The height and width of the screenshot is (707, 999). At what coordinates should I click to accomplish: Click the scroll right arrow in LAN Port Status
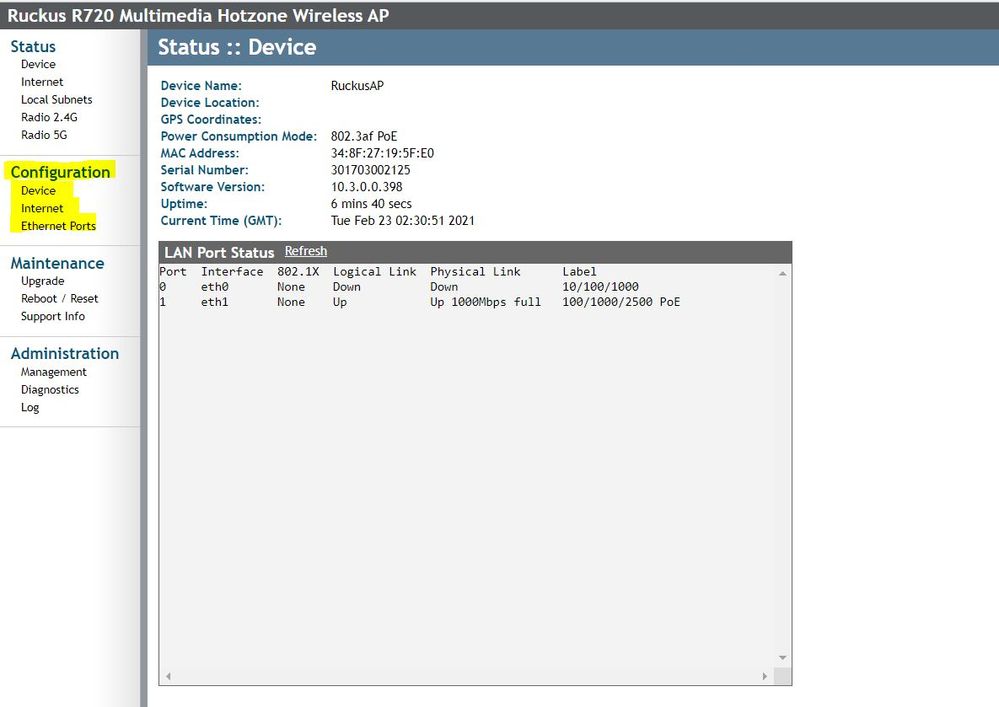tap(765, 677)
